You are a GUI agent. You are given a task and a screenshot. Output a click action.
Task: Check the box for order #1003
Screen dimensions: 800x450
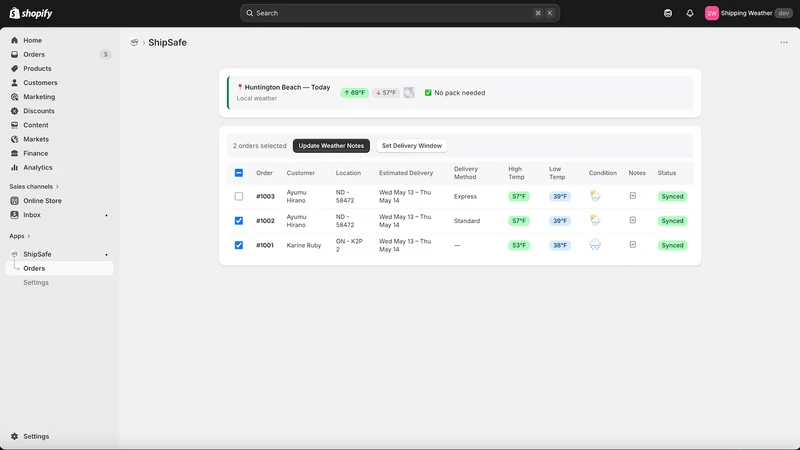[x=239, y=196]
